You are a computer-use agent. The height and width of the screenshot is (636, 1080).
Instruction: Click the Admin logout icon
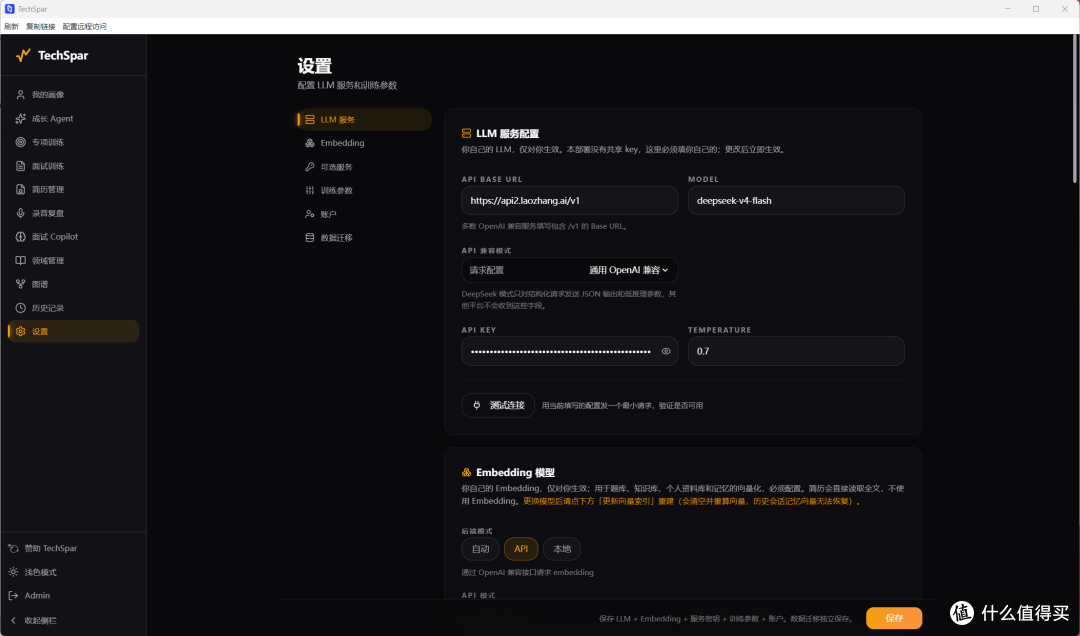pos(13,595)
